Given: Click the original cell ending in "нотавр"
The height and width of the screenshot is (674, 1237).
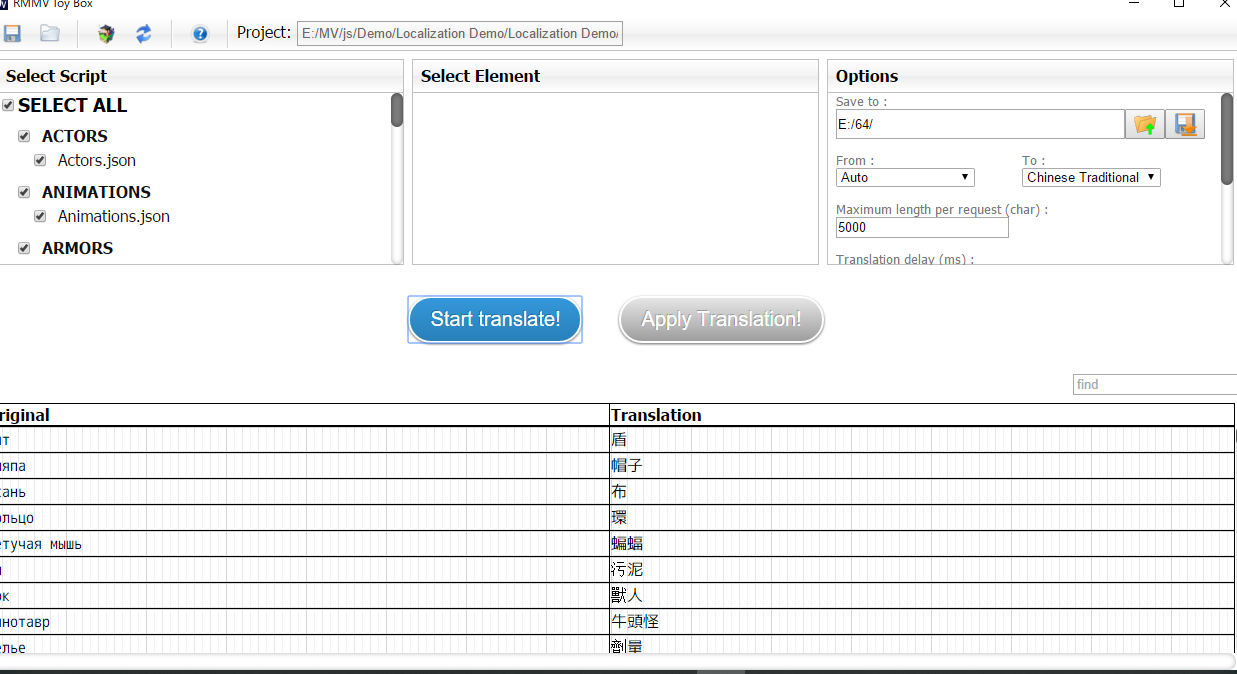Looking at the screenshot, I should [x=304, y=622].
